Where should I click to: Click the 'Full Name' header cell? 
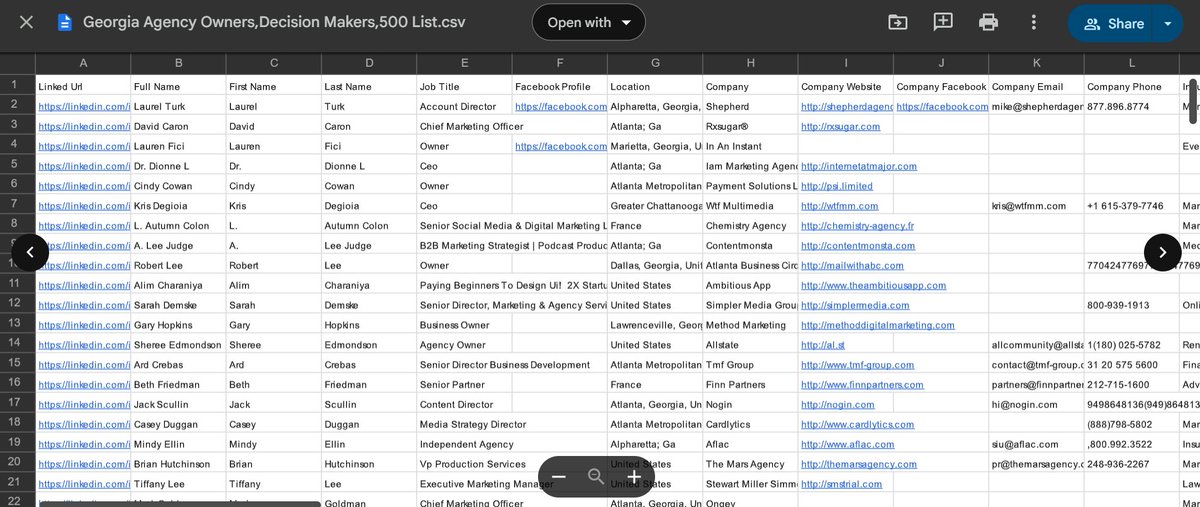178,87
